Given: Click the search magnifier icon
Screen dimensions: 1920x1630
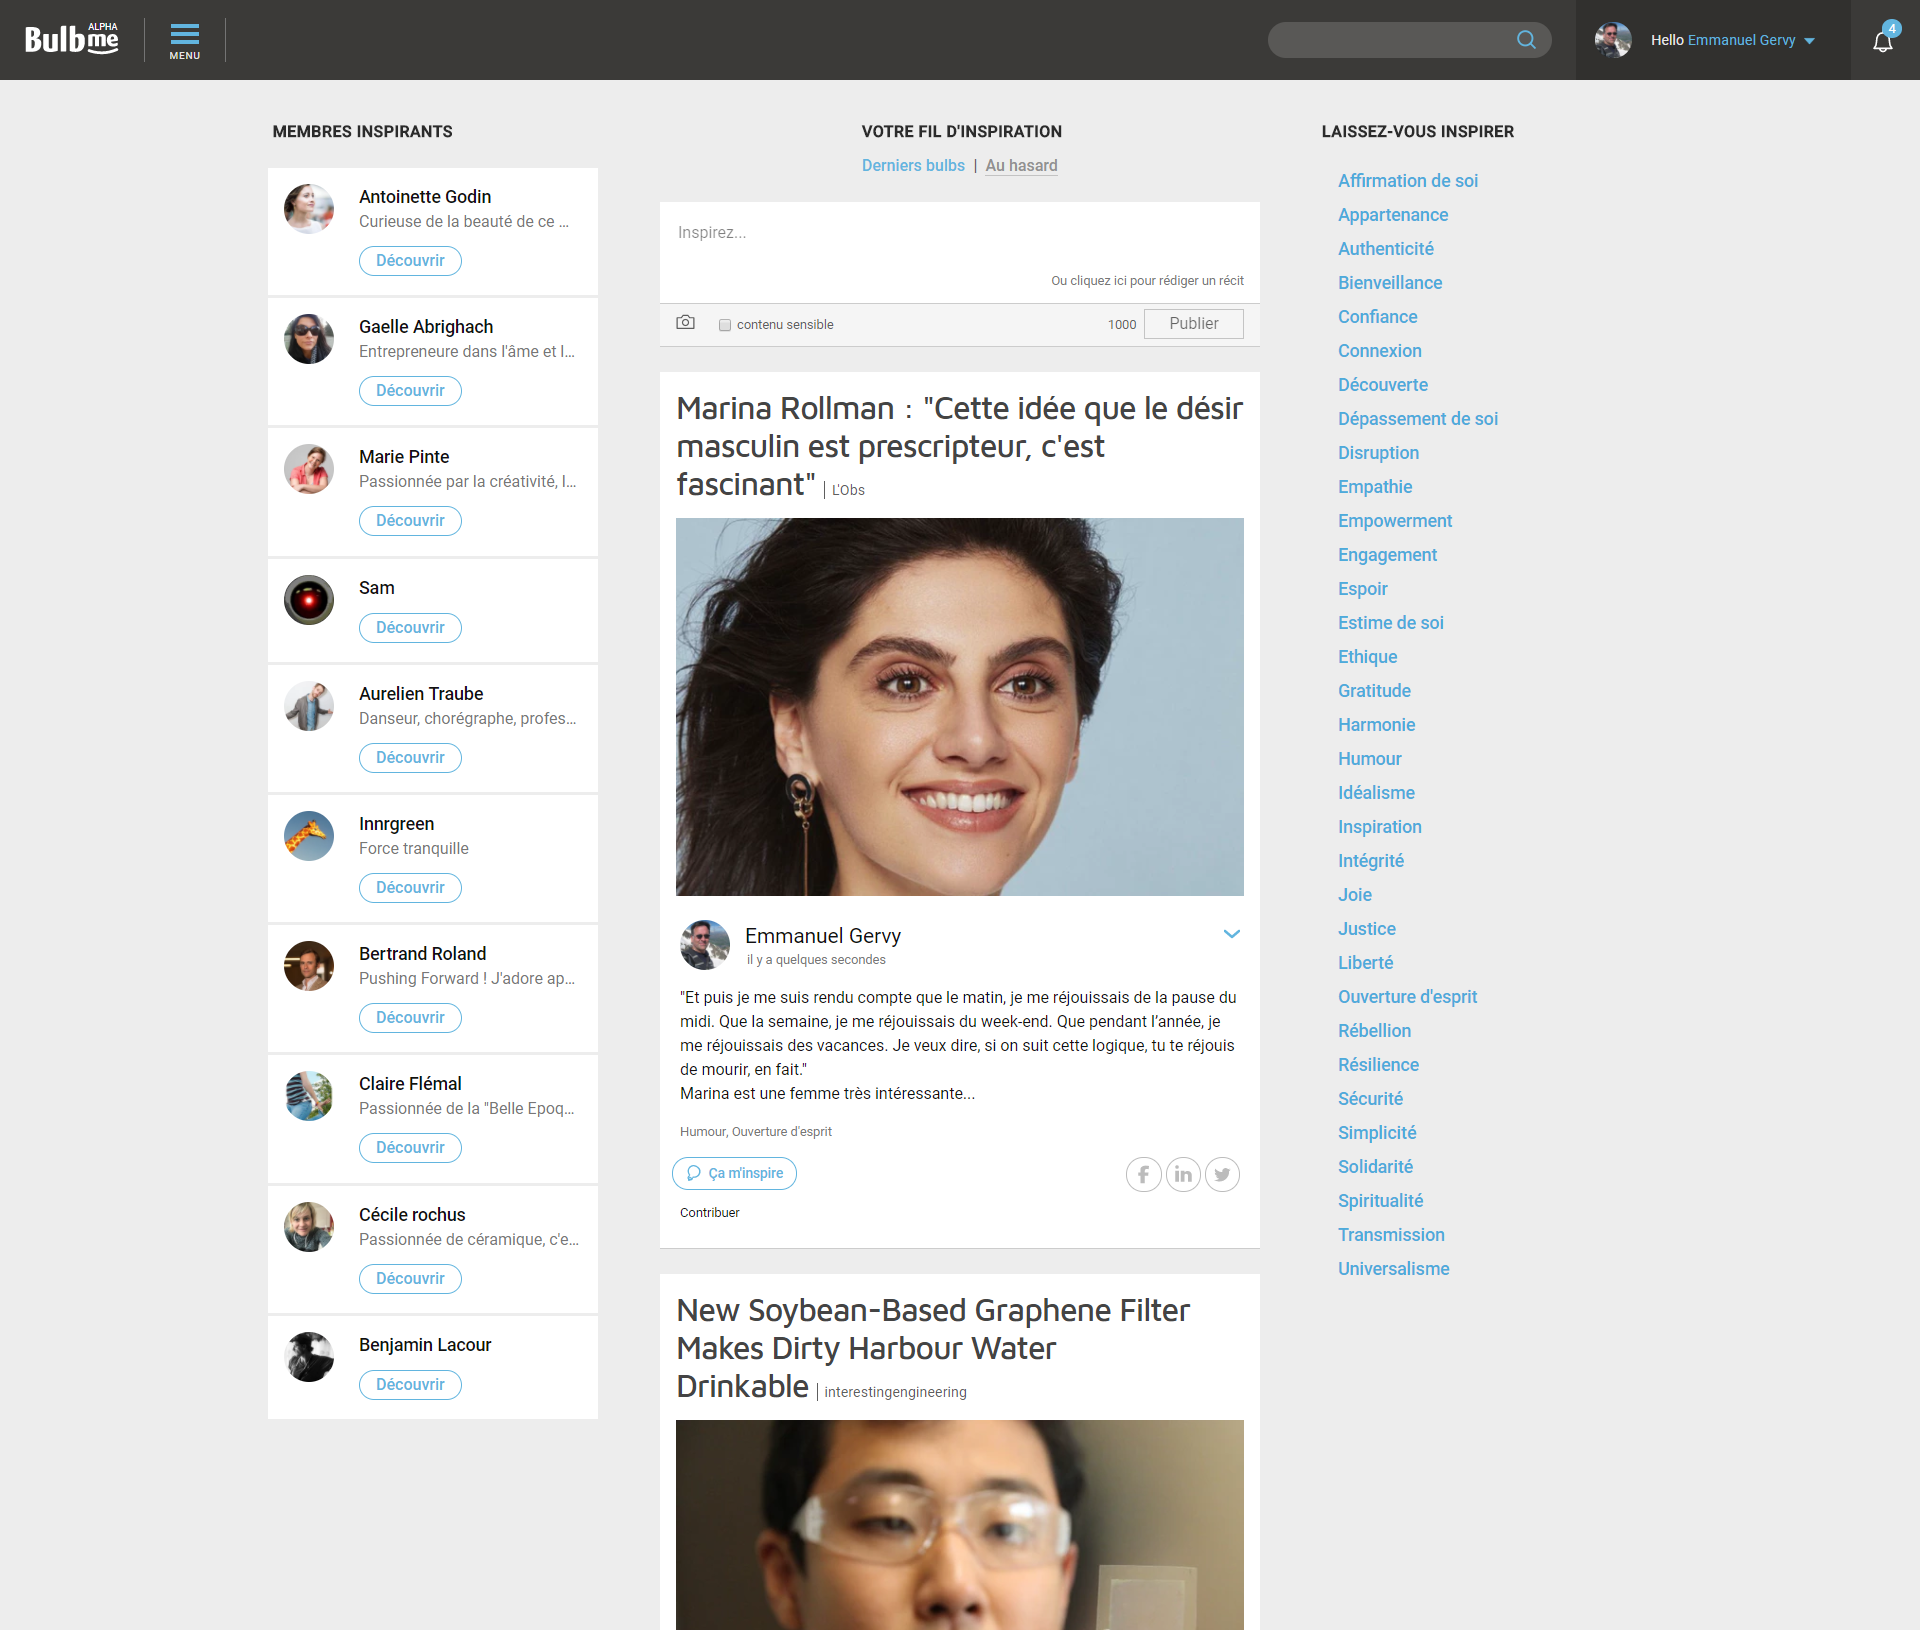Looking at the screenshot, I should pyautogui.click(x=1526, y=40).
